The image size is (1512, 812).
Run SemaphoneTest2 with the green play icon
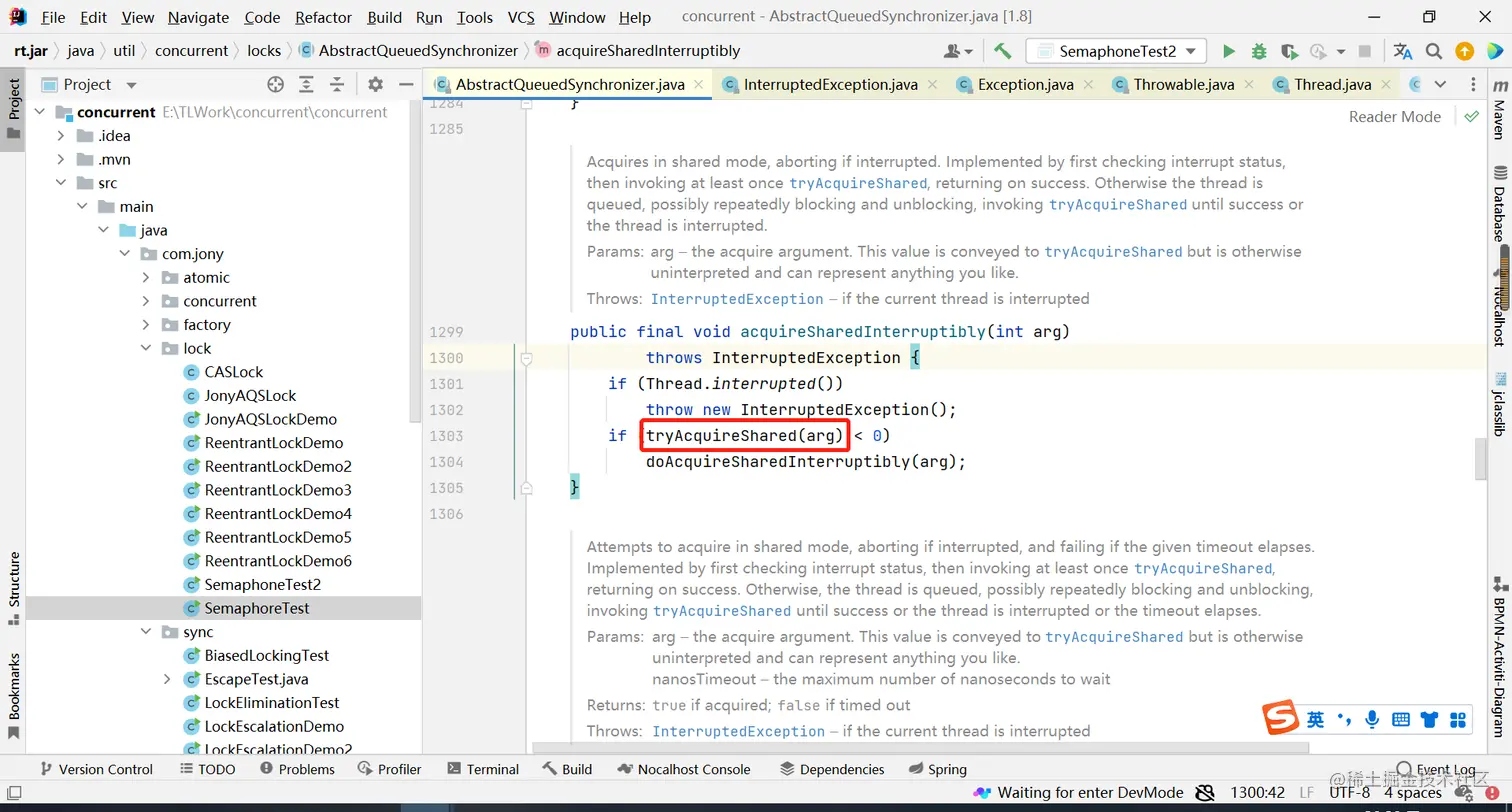1229,51
